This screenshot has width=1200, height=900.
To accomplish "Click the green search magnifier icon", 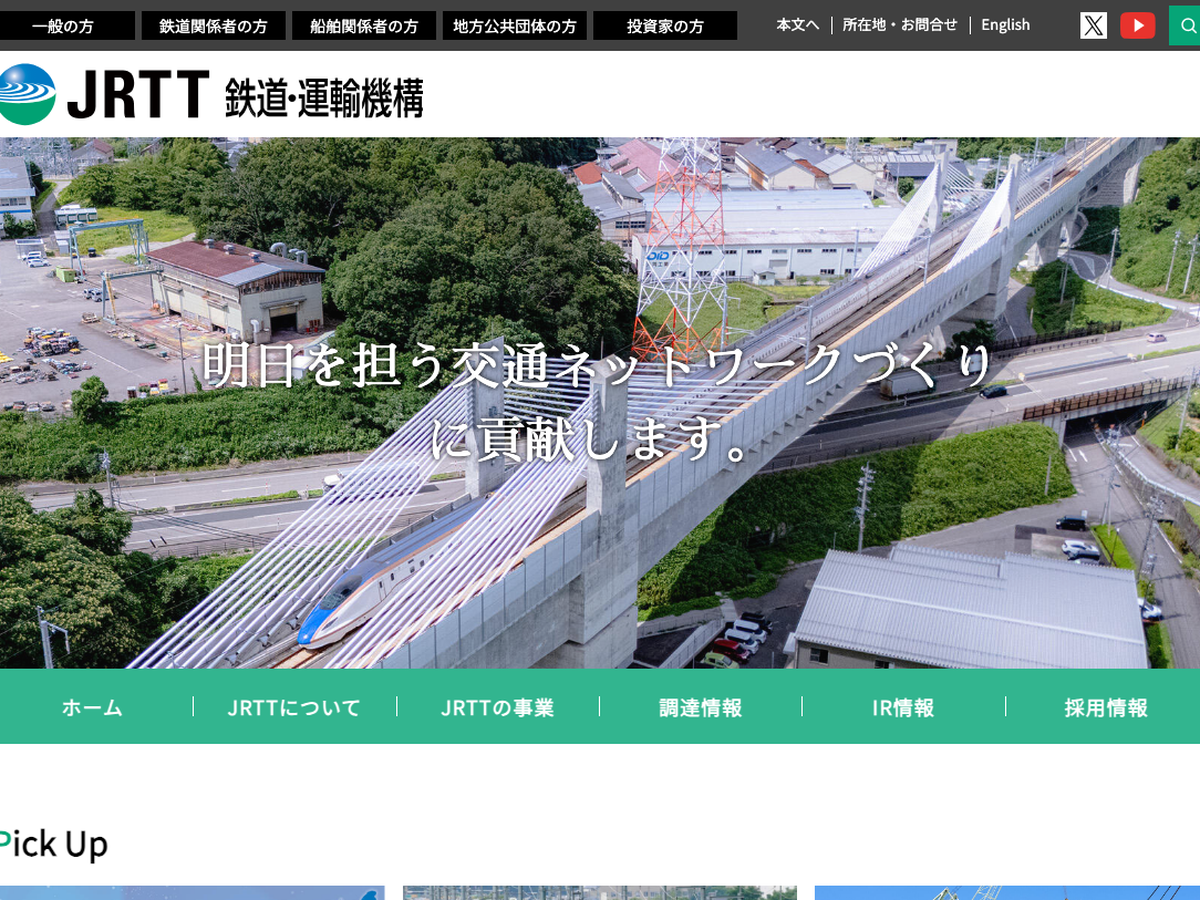I will 1185,25.
